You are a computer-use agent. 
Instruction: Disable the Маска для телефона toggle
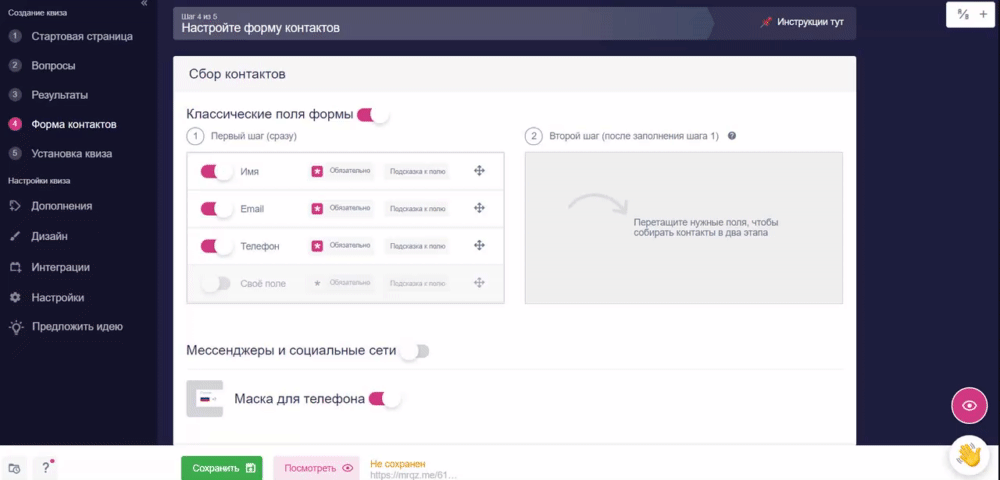click(x=385, y=399)
